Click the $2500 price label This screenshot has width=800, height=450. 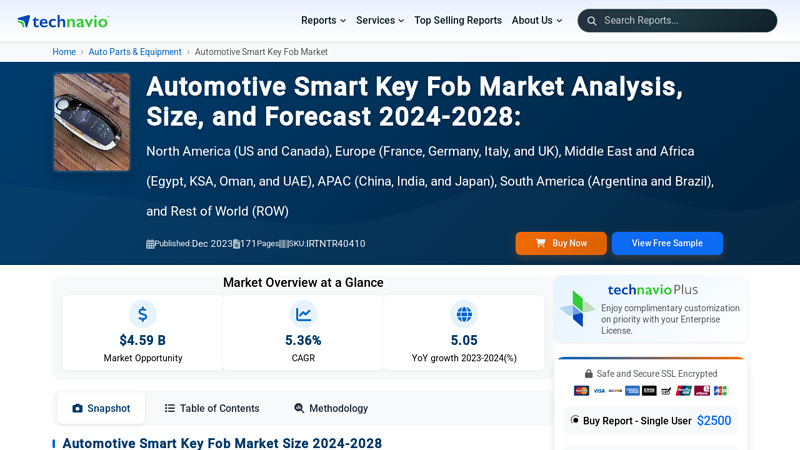tap(714, 420)
